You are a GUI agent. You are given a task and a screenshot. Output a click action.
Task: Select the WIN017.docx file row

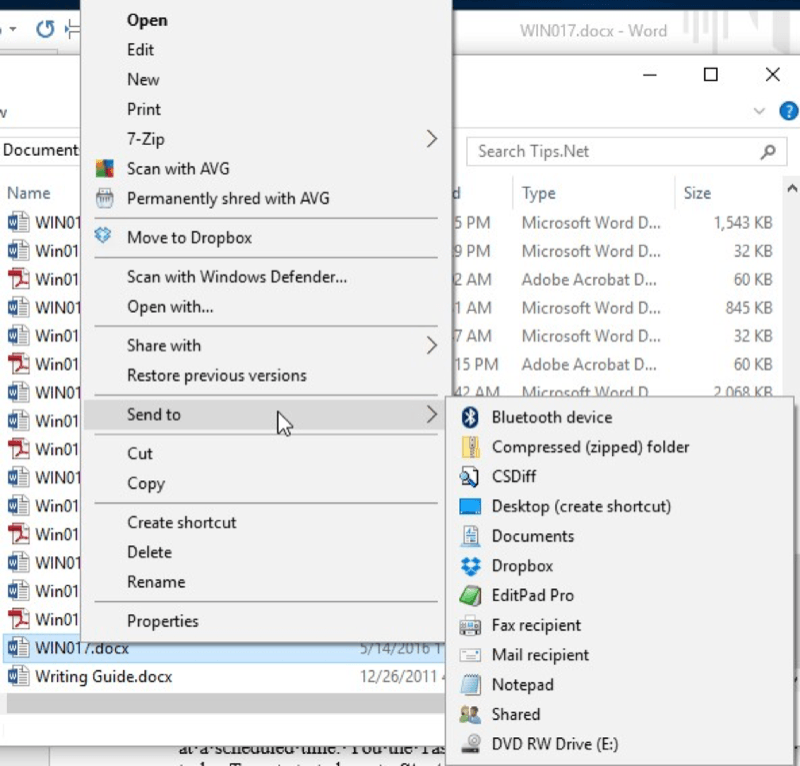[x=224, y=648]
